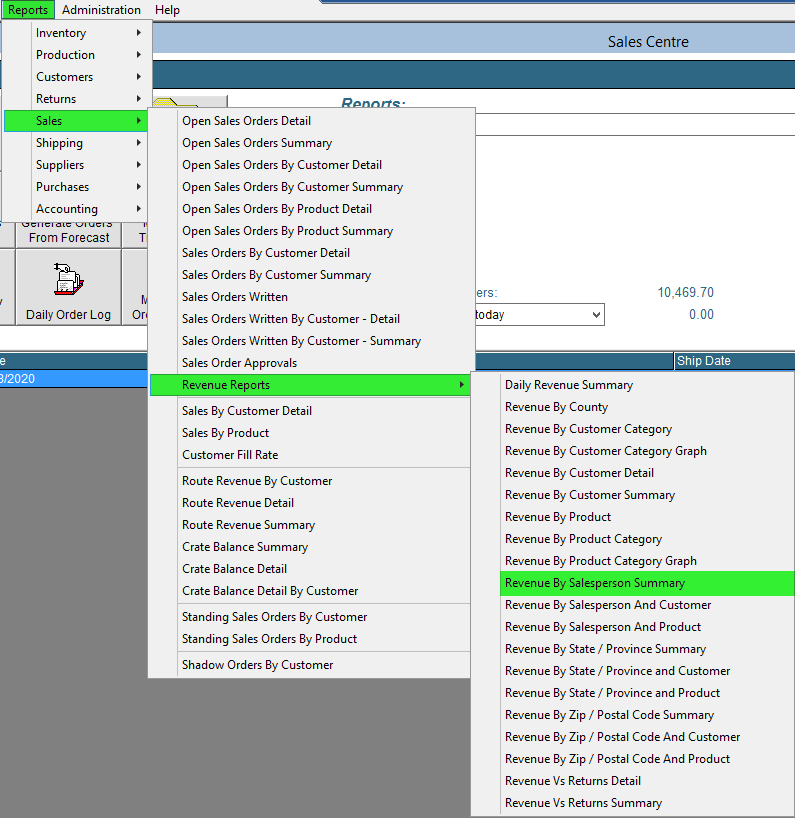Expand the Returns reports submenu
This screenshot has height=818, width=795.
[77, 99]
